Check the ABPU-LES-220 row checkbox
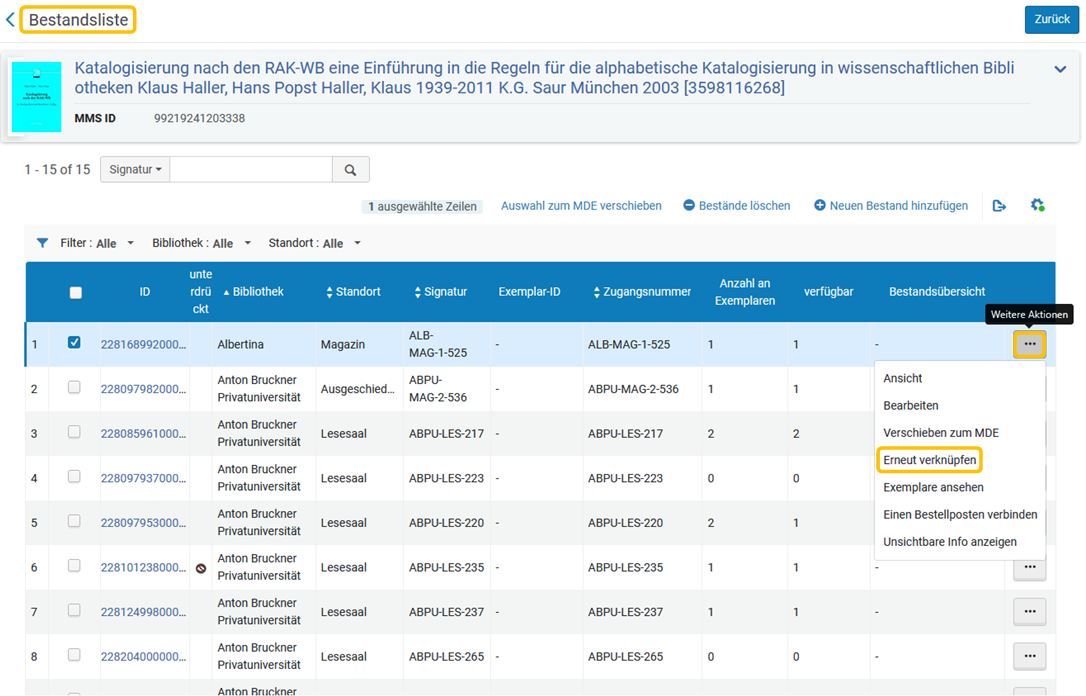The height and width of the screenshot is (696, 1086). point(74,521)
